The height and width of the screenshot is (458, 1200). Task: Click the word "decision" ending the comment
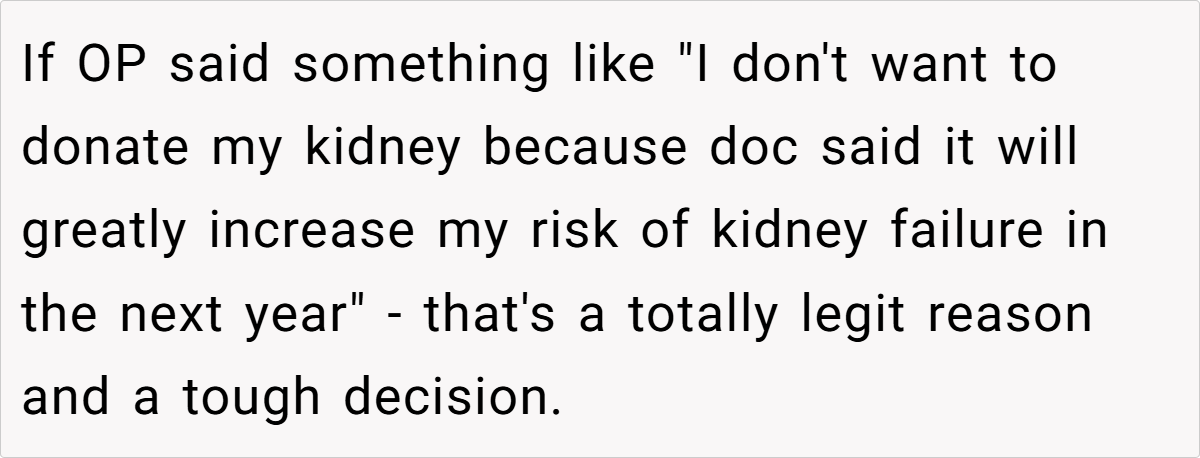[443, 398]
